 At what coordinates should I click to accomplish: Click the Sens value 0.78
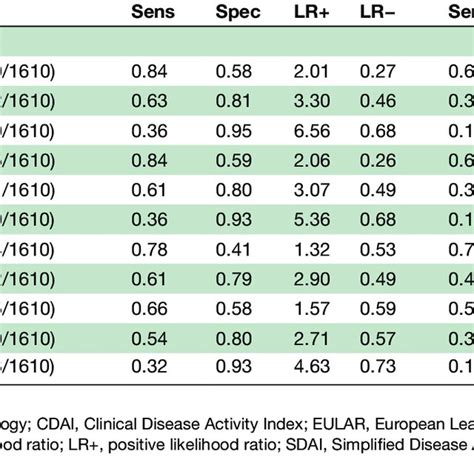tap(149, 250)
